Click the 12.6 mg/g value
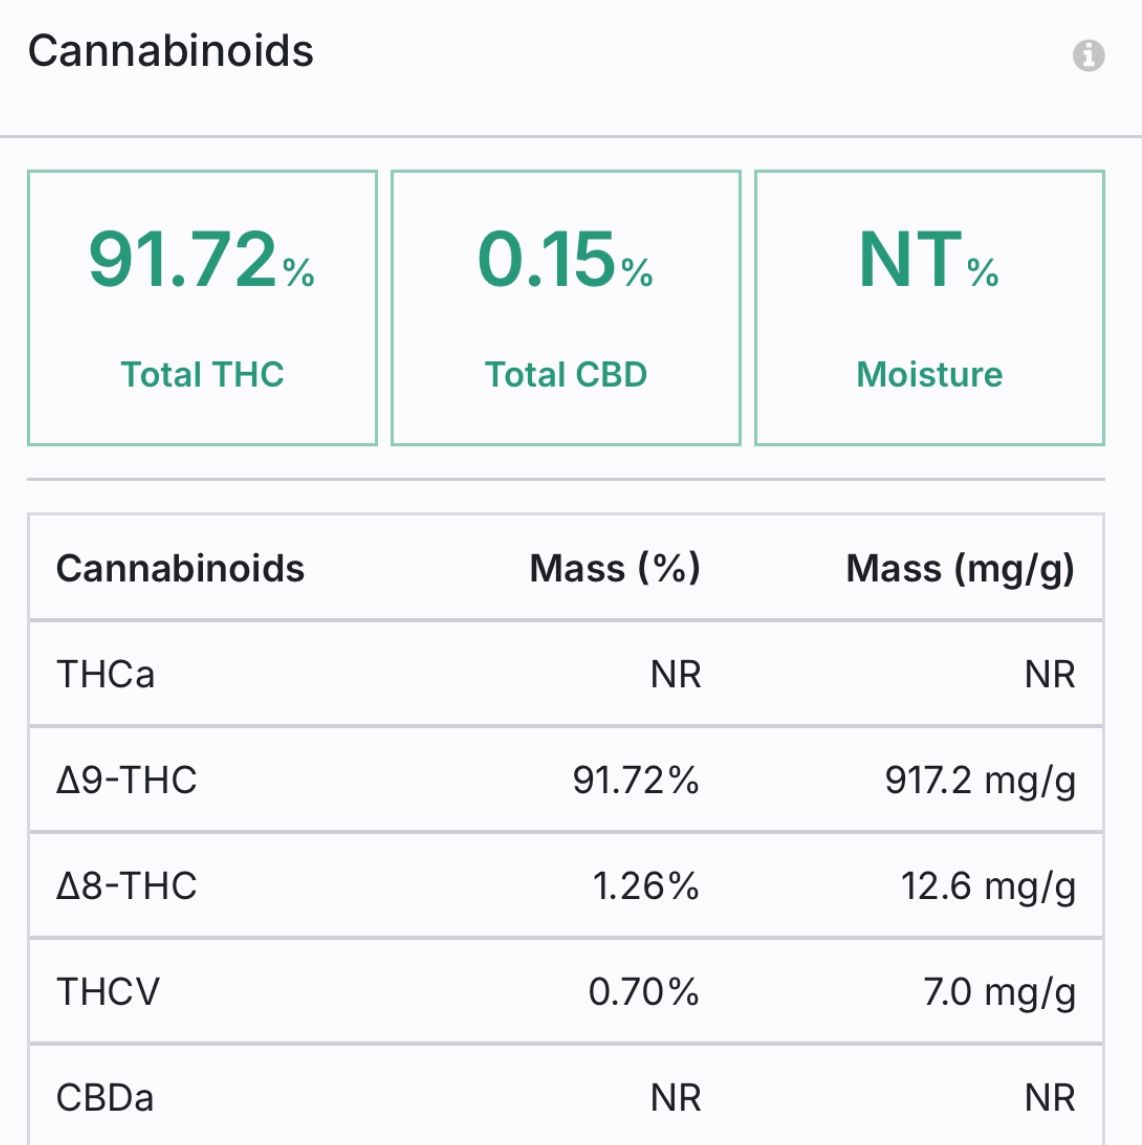Screen dimensions: 1142x1145 point(988,886)
